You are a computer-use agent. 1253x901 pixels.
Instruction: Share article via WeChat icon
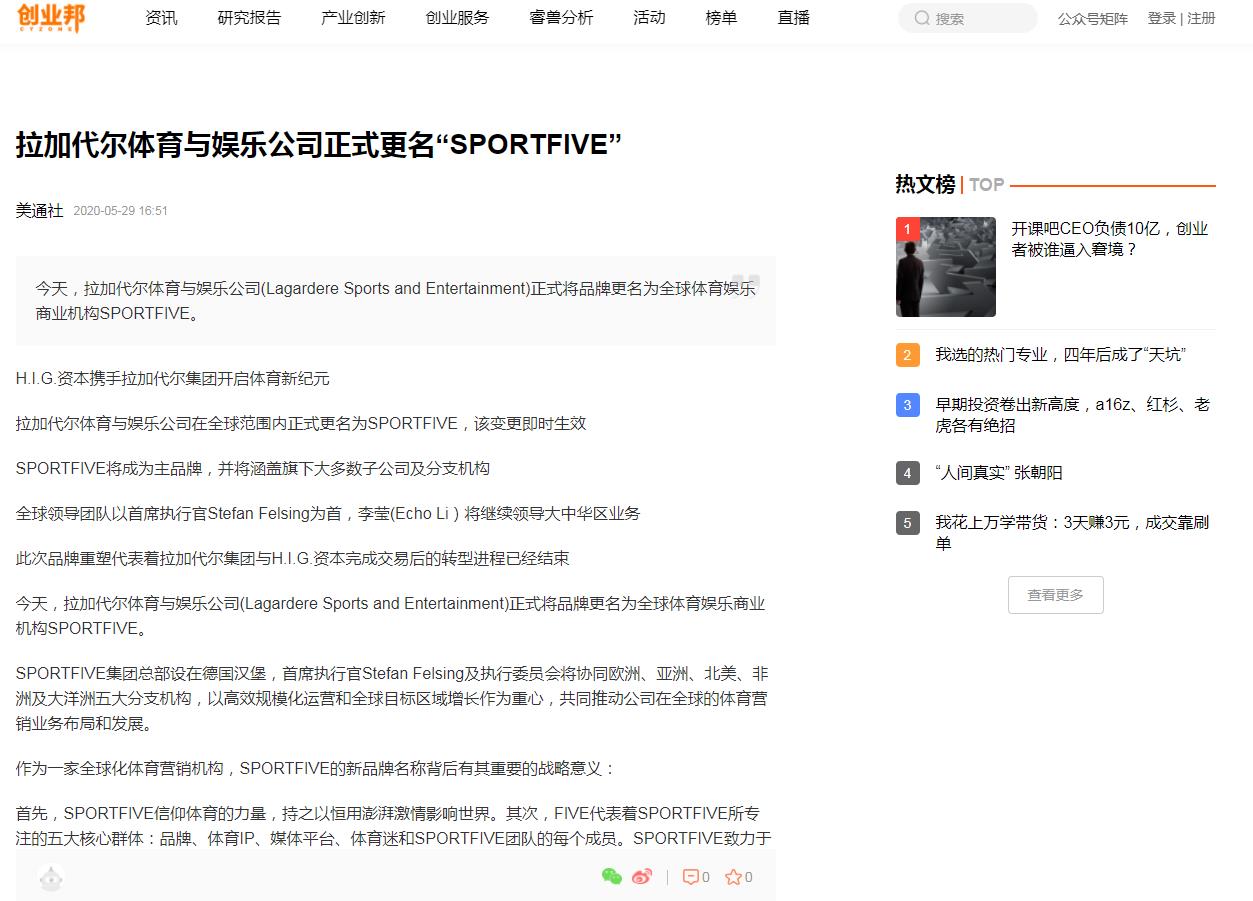[611, 877]
